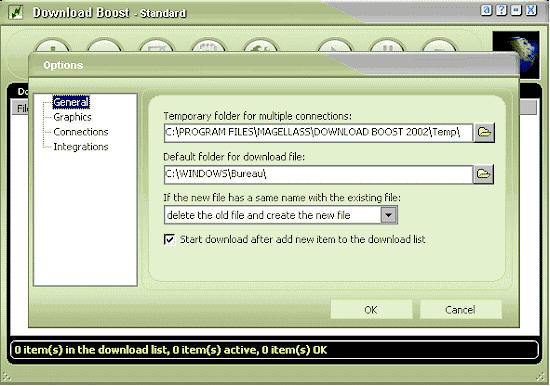Click the Options dialog title bar
550x386 pixels.
[274, 65]
